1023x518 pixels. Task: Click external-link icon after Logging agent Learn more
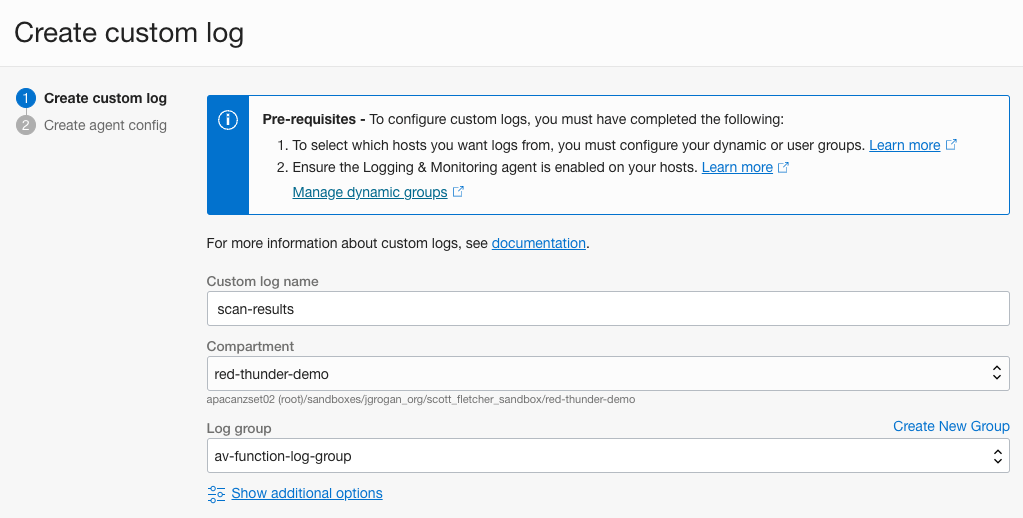tap(784, 167)
